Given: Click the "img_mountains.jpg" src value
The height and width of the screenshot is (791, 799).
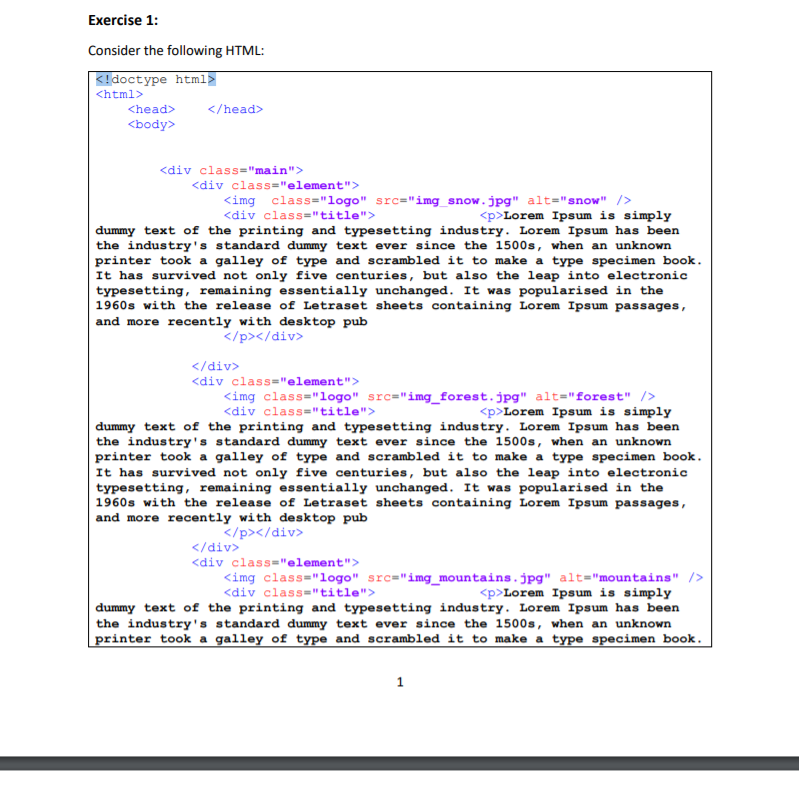Looking at the screenshot, I should click(x=475, y=578).
